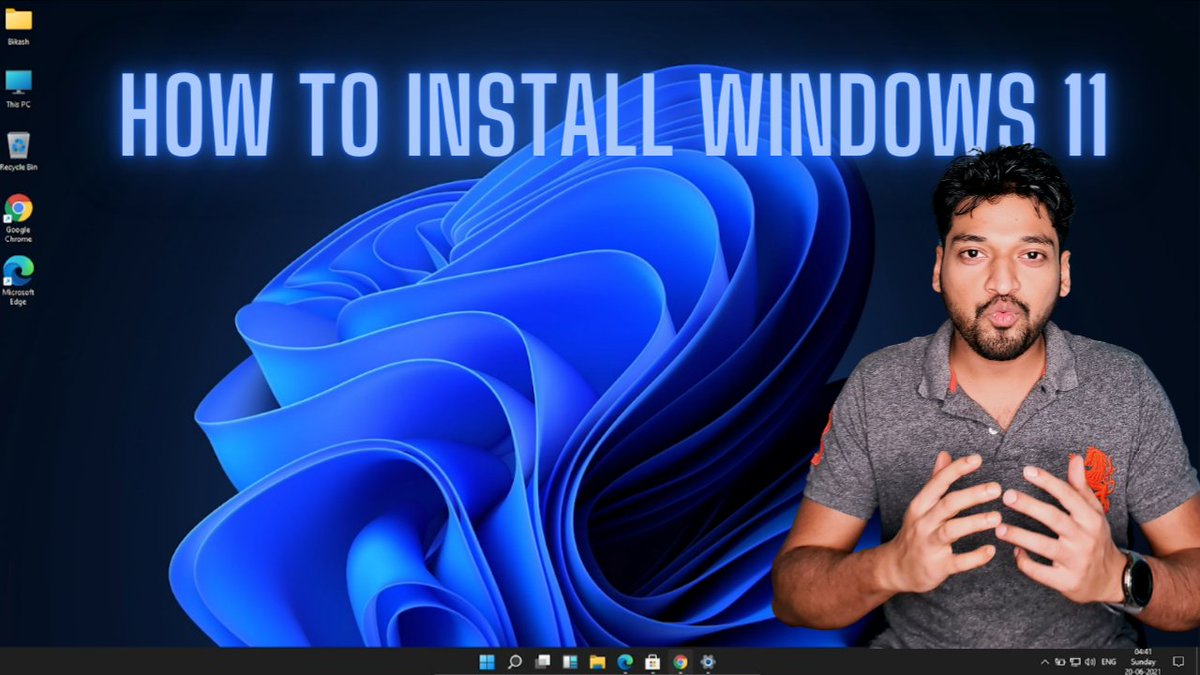
Task: Open taskbar Search
Action: [515, 662]
